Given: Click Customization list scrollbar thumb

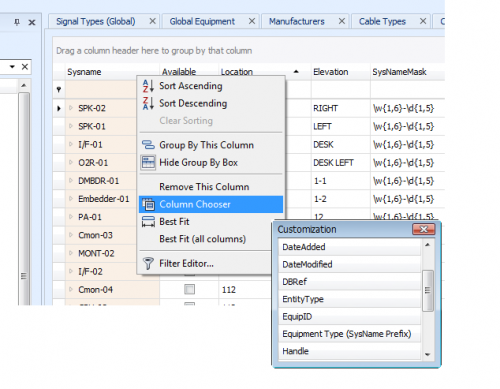Looking at the screenshot, I should click(428, 290).
